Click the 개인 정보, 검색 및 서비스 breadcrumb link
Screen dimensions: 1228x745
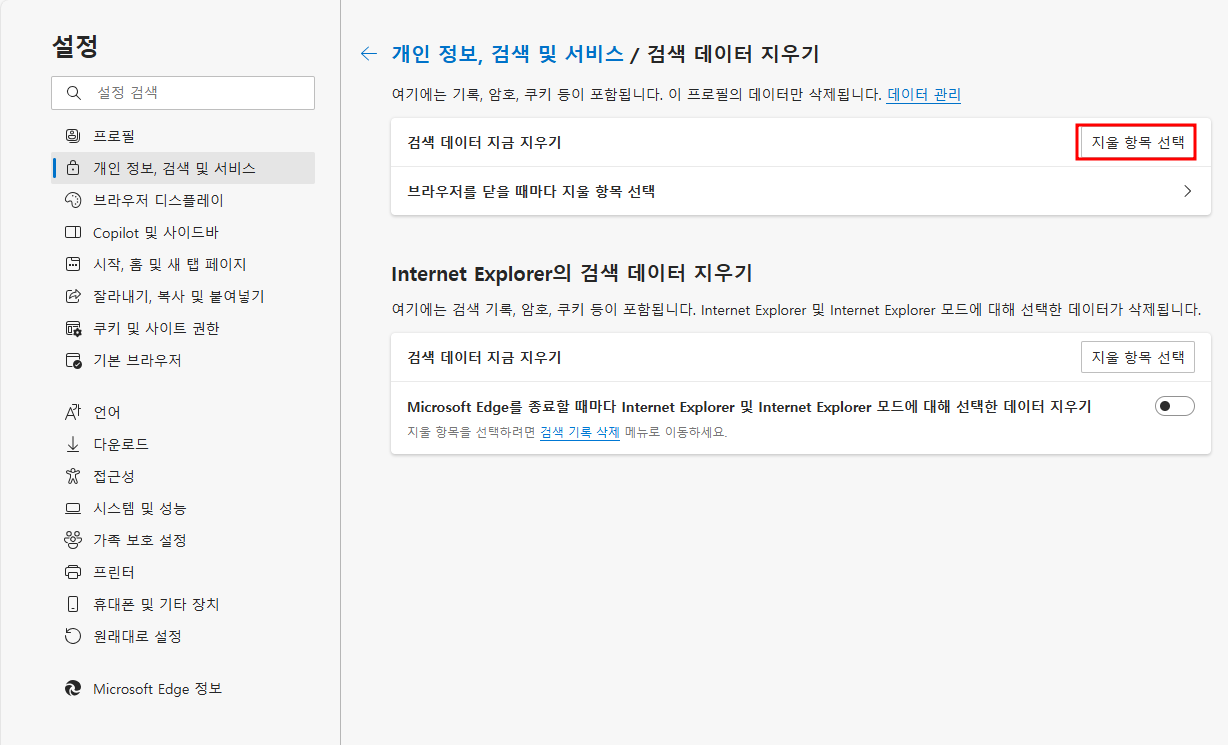pos(507,54)
